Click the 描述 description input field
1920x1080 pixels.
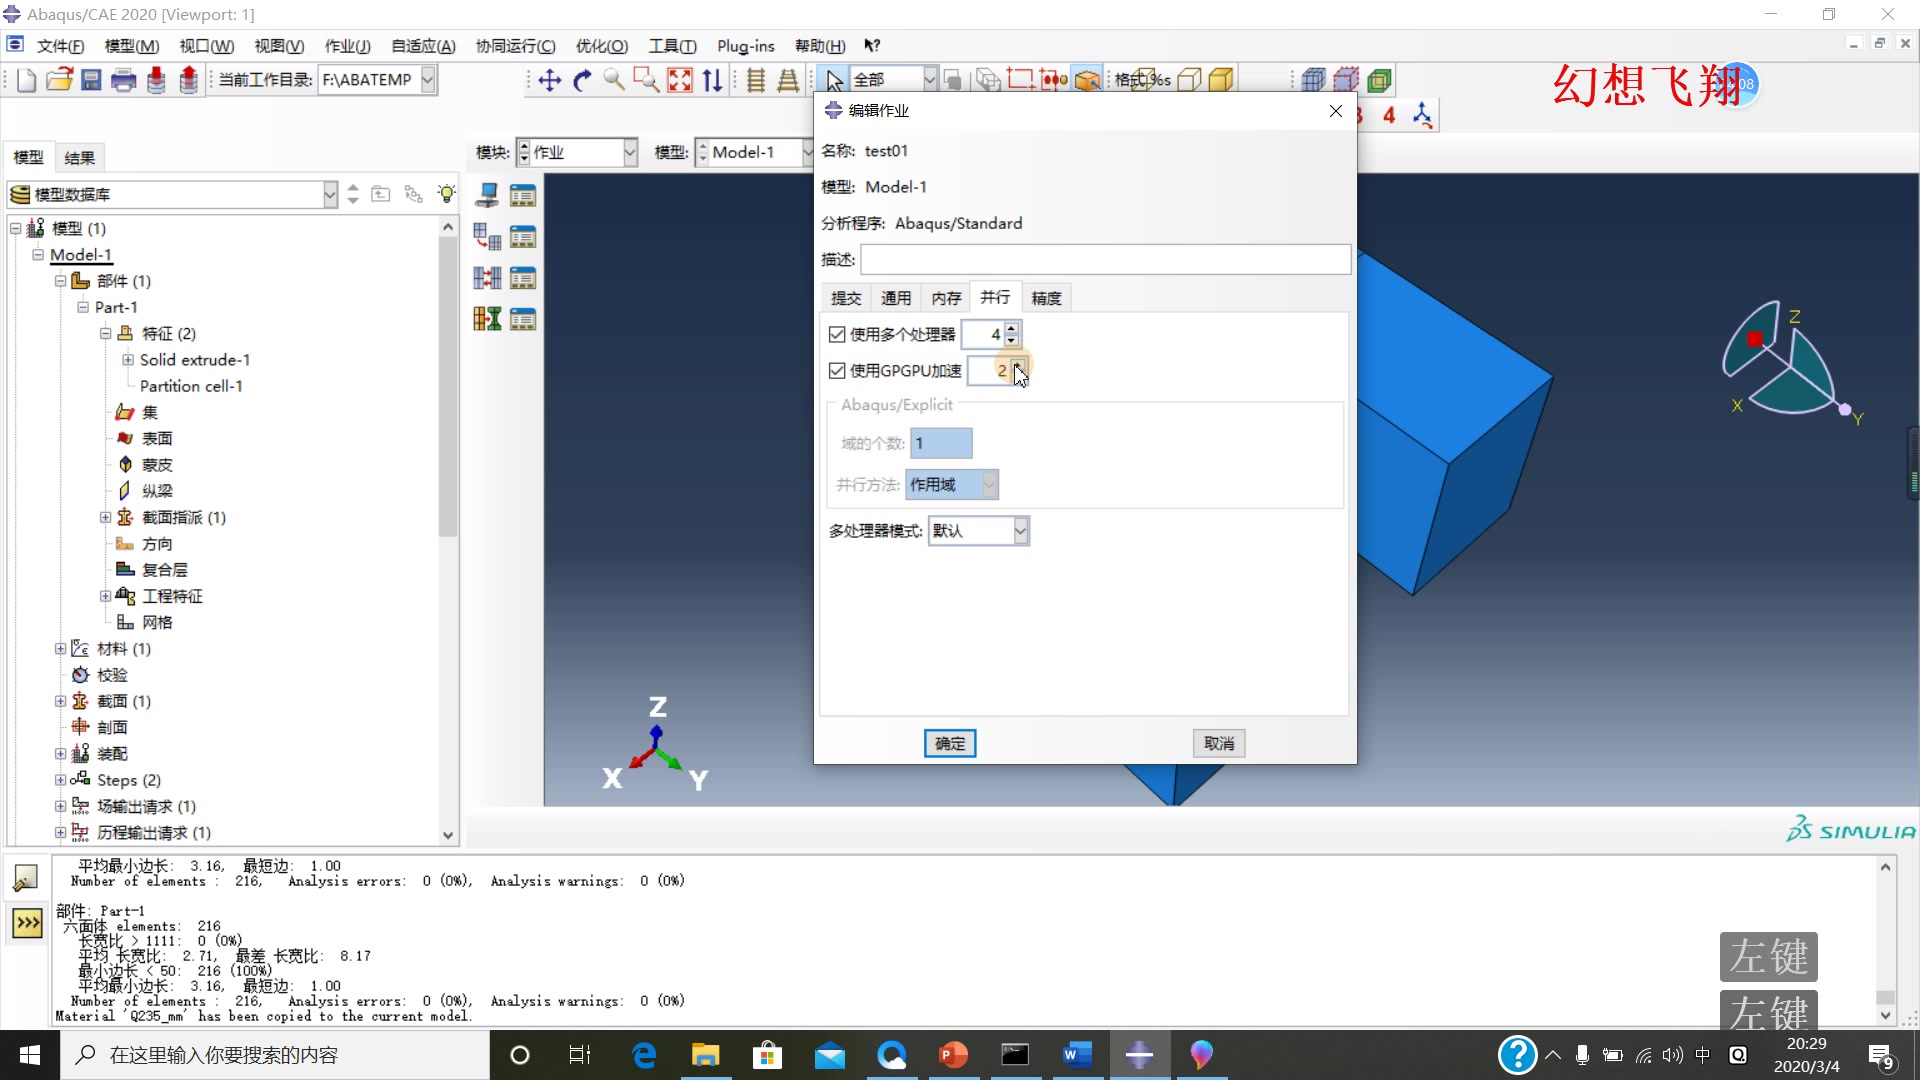click(1104, 259)
